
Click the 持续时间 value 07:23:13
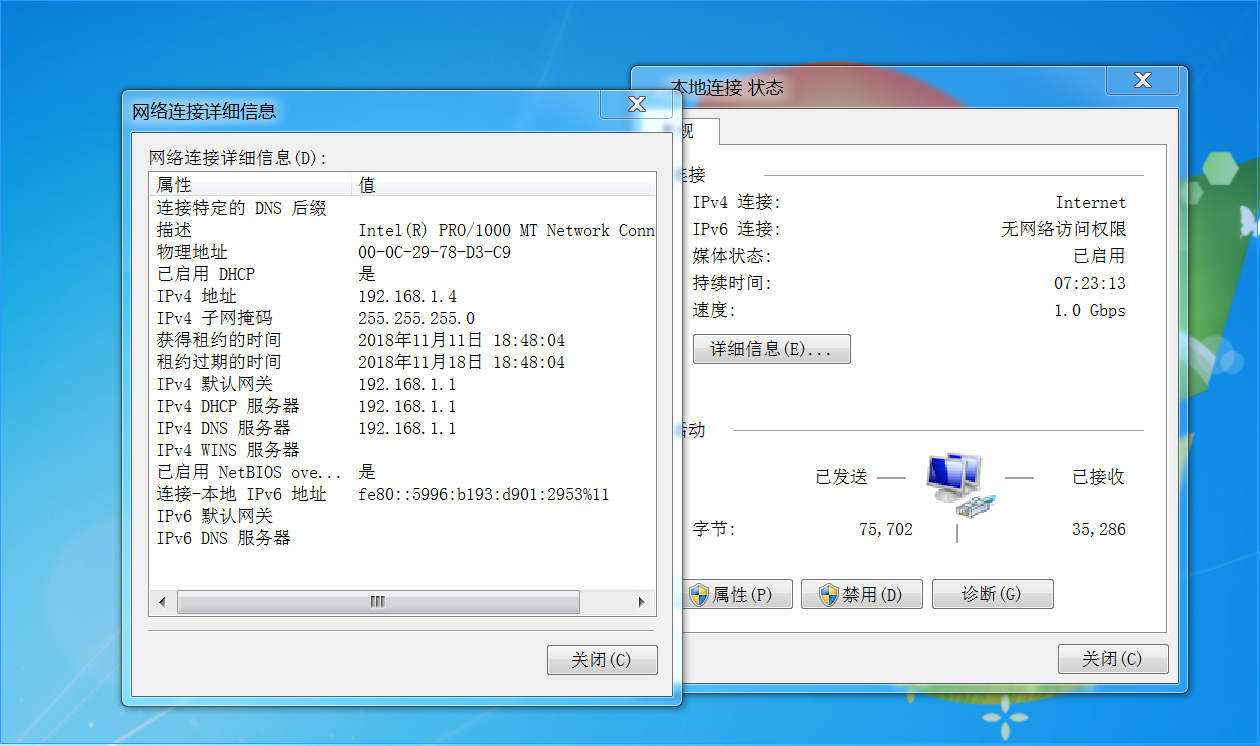click(x=1089, y=283)
